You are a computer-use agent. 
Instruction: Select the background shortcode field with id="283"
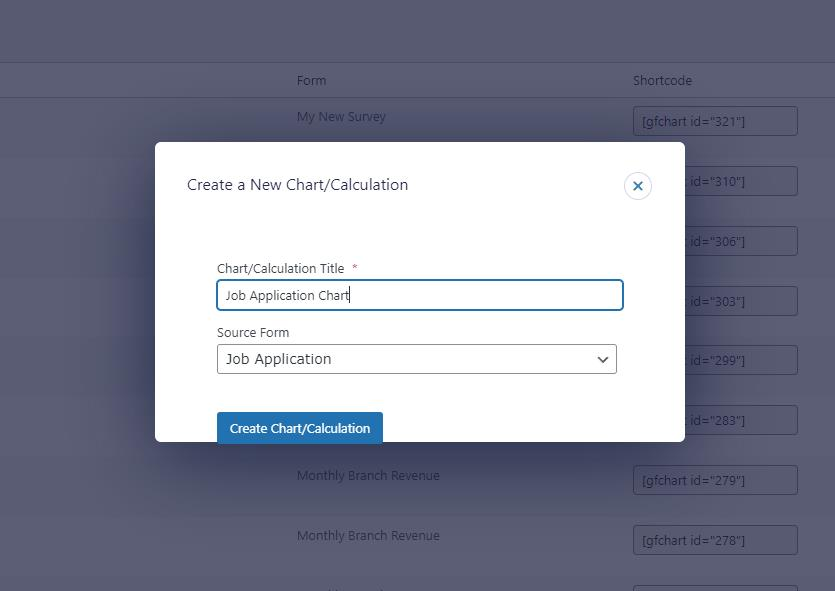click(741, 420)
